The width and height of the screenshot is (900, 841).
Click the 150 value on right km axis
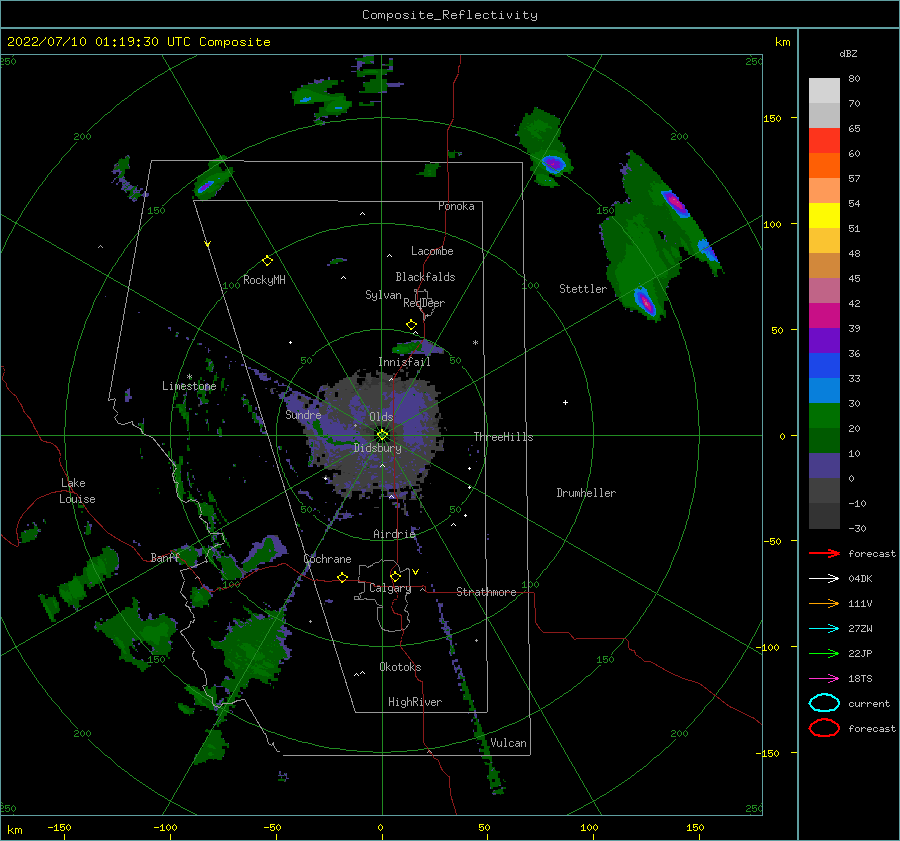pos(773,118)
